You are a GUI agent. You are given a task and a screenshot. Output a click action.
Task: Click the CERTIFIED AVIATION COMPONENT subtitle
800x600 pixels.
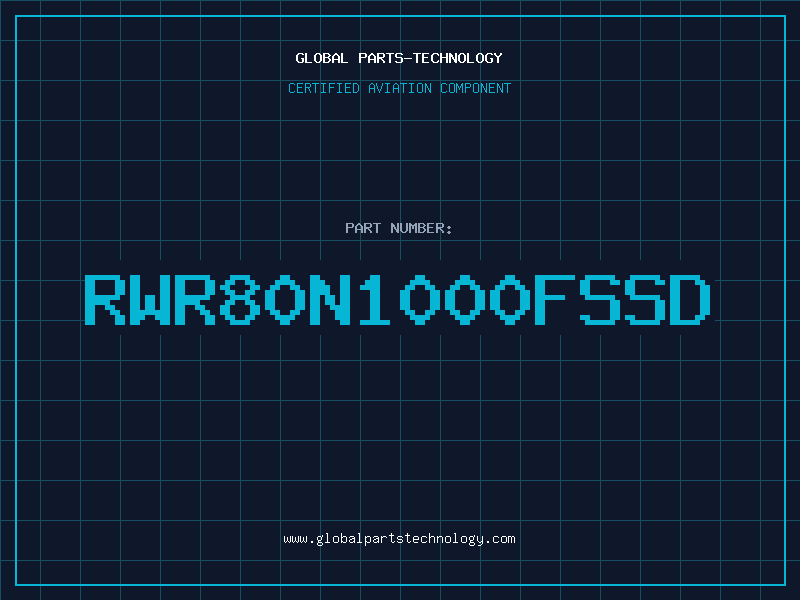coord(399,88)
